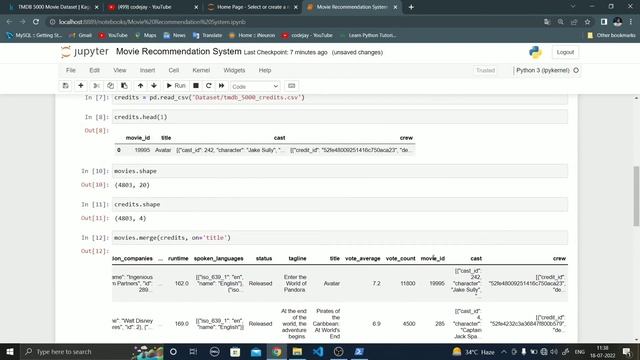Open Other bookmarks folder
The image size is (640, 360).
tap(611, 36)
